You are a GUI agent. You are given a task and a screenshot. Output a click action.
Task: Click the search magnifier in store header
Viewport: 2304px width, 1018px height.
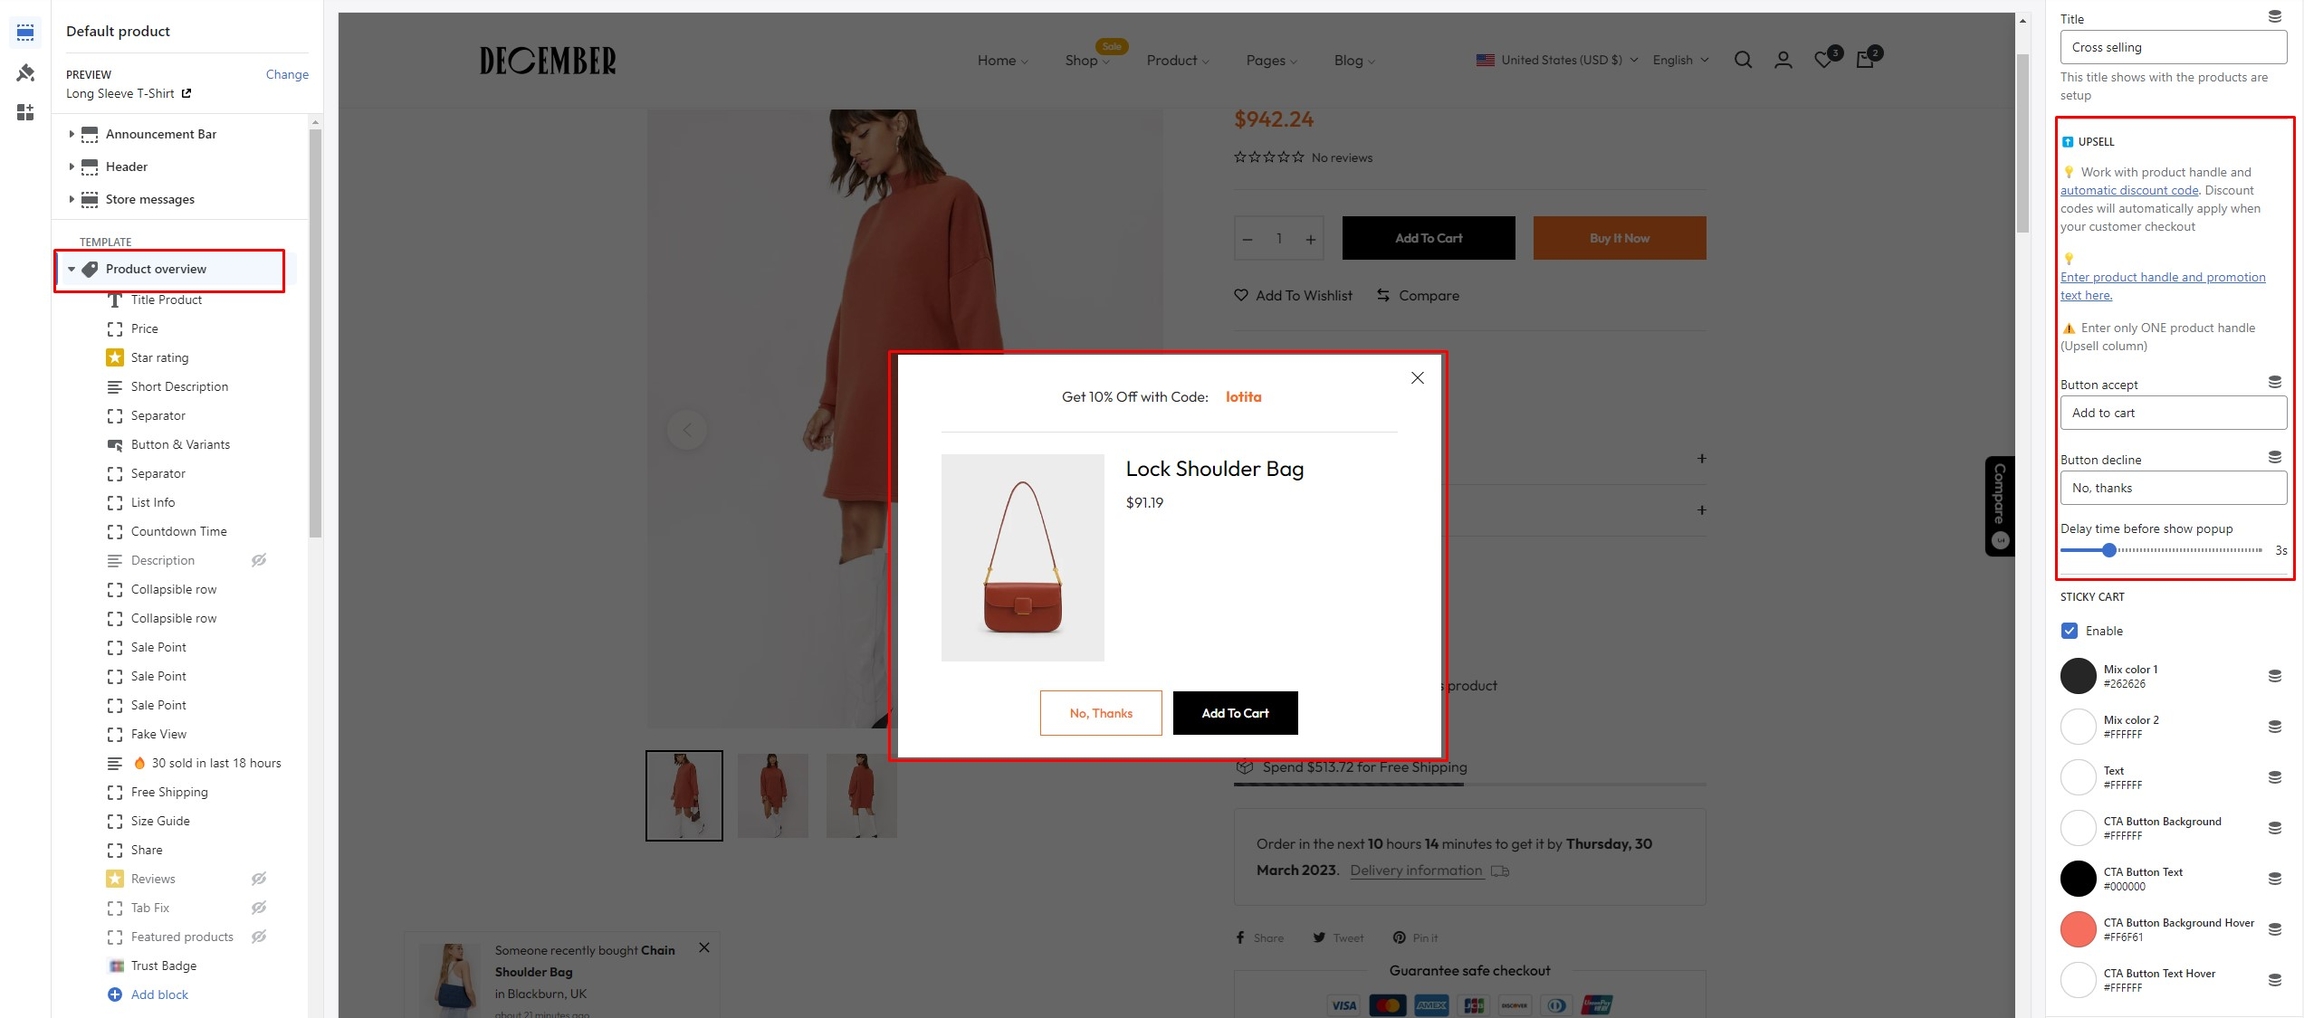pos(1743,60)
